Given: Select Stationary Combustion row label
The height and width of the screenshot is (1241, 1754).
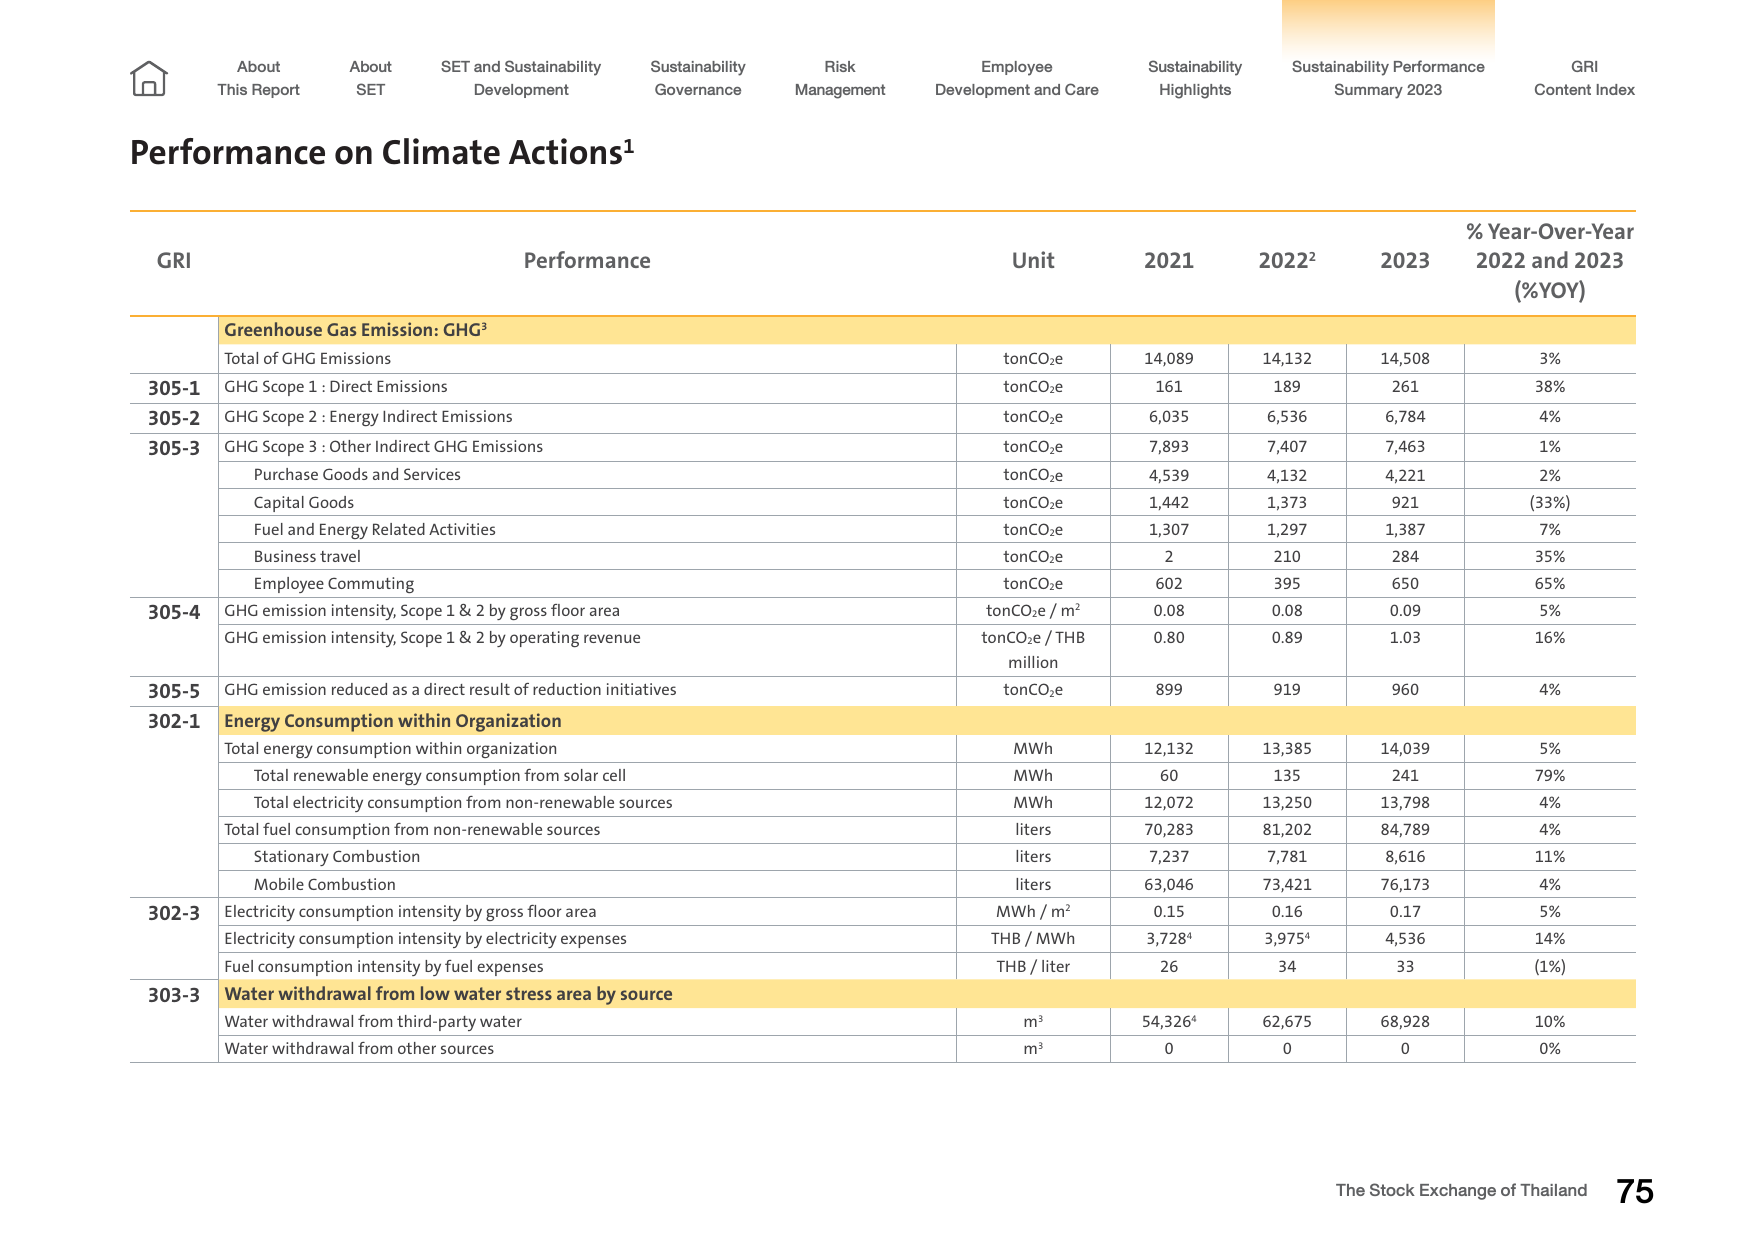Looking at the screenshot, I should point(337,857).
